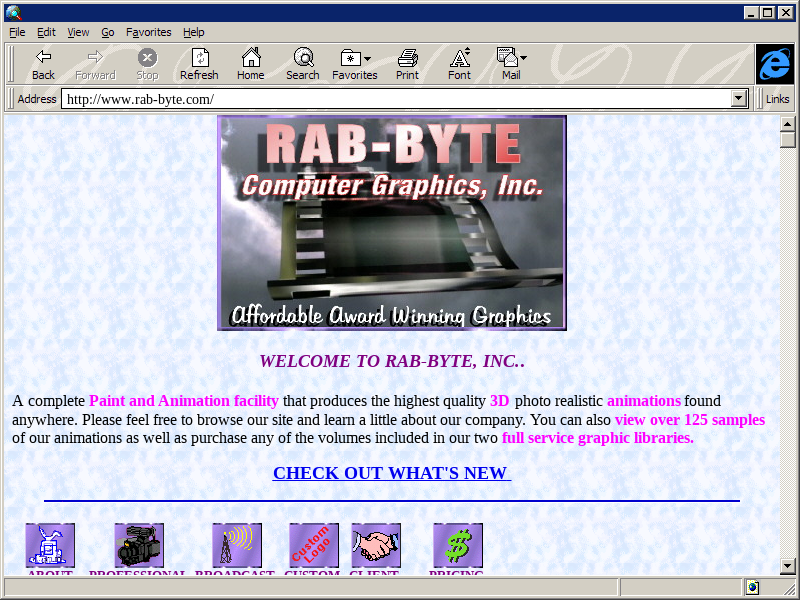800x600 pixels.
Task: Click the vertical scrollbar down arrow
Action: pos(788,566)
